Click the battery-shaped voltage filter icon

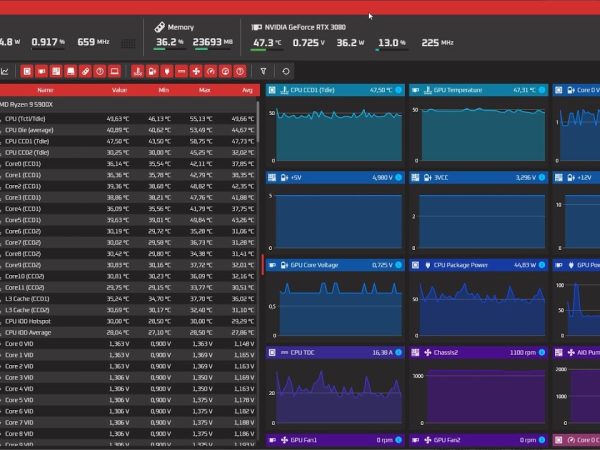[152, 71]
